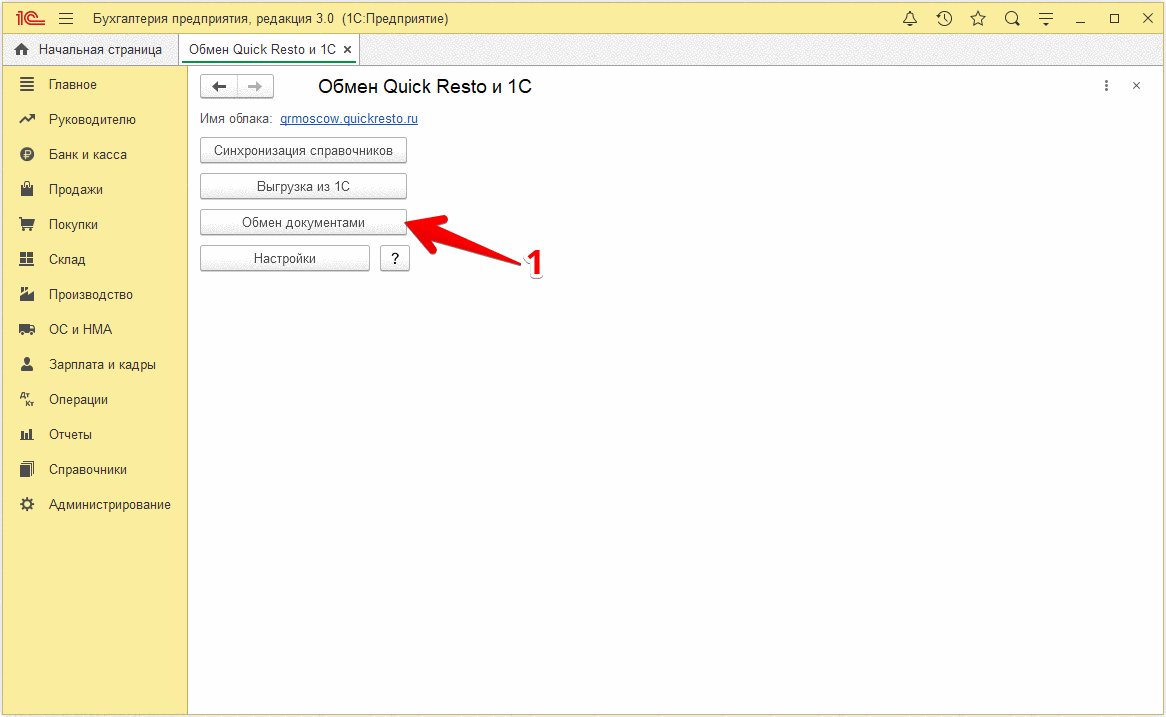Open notifications bell icon

(909, 19)
